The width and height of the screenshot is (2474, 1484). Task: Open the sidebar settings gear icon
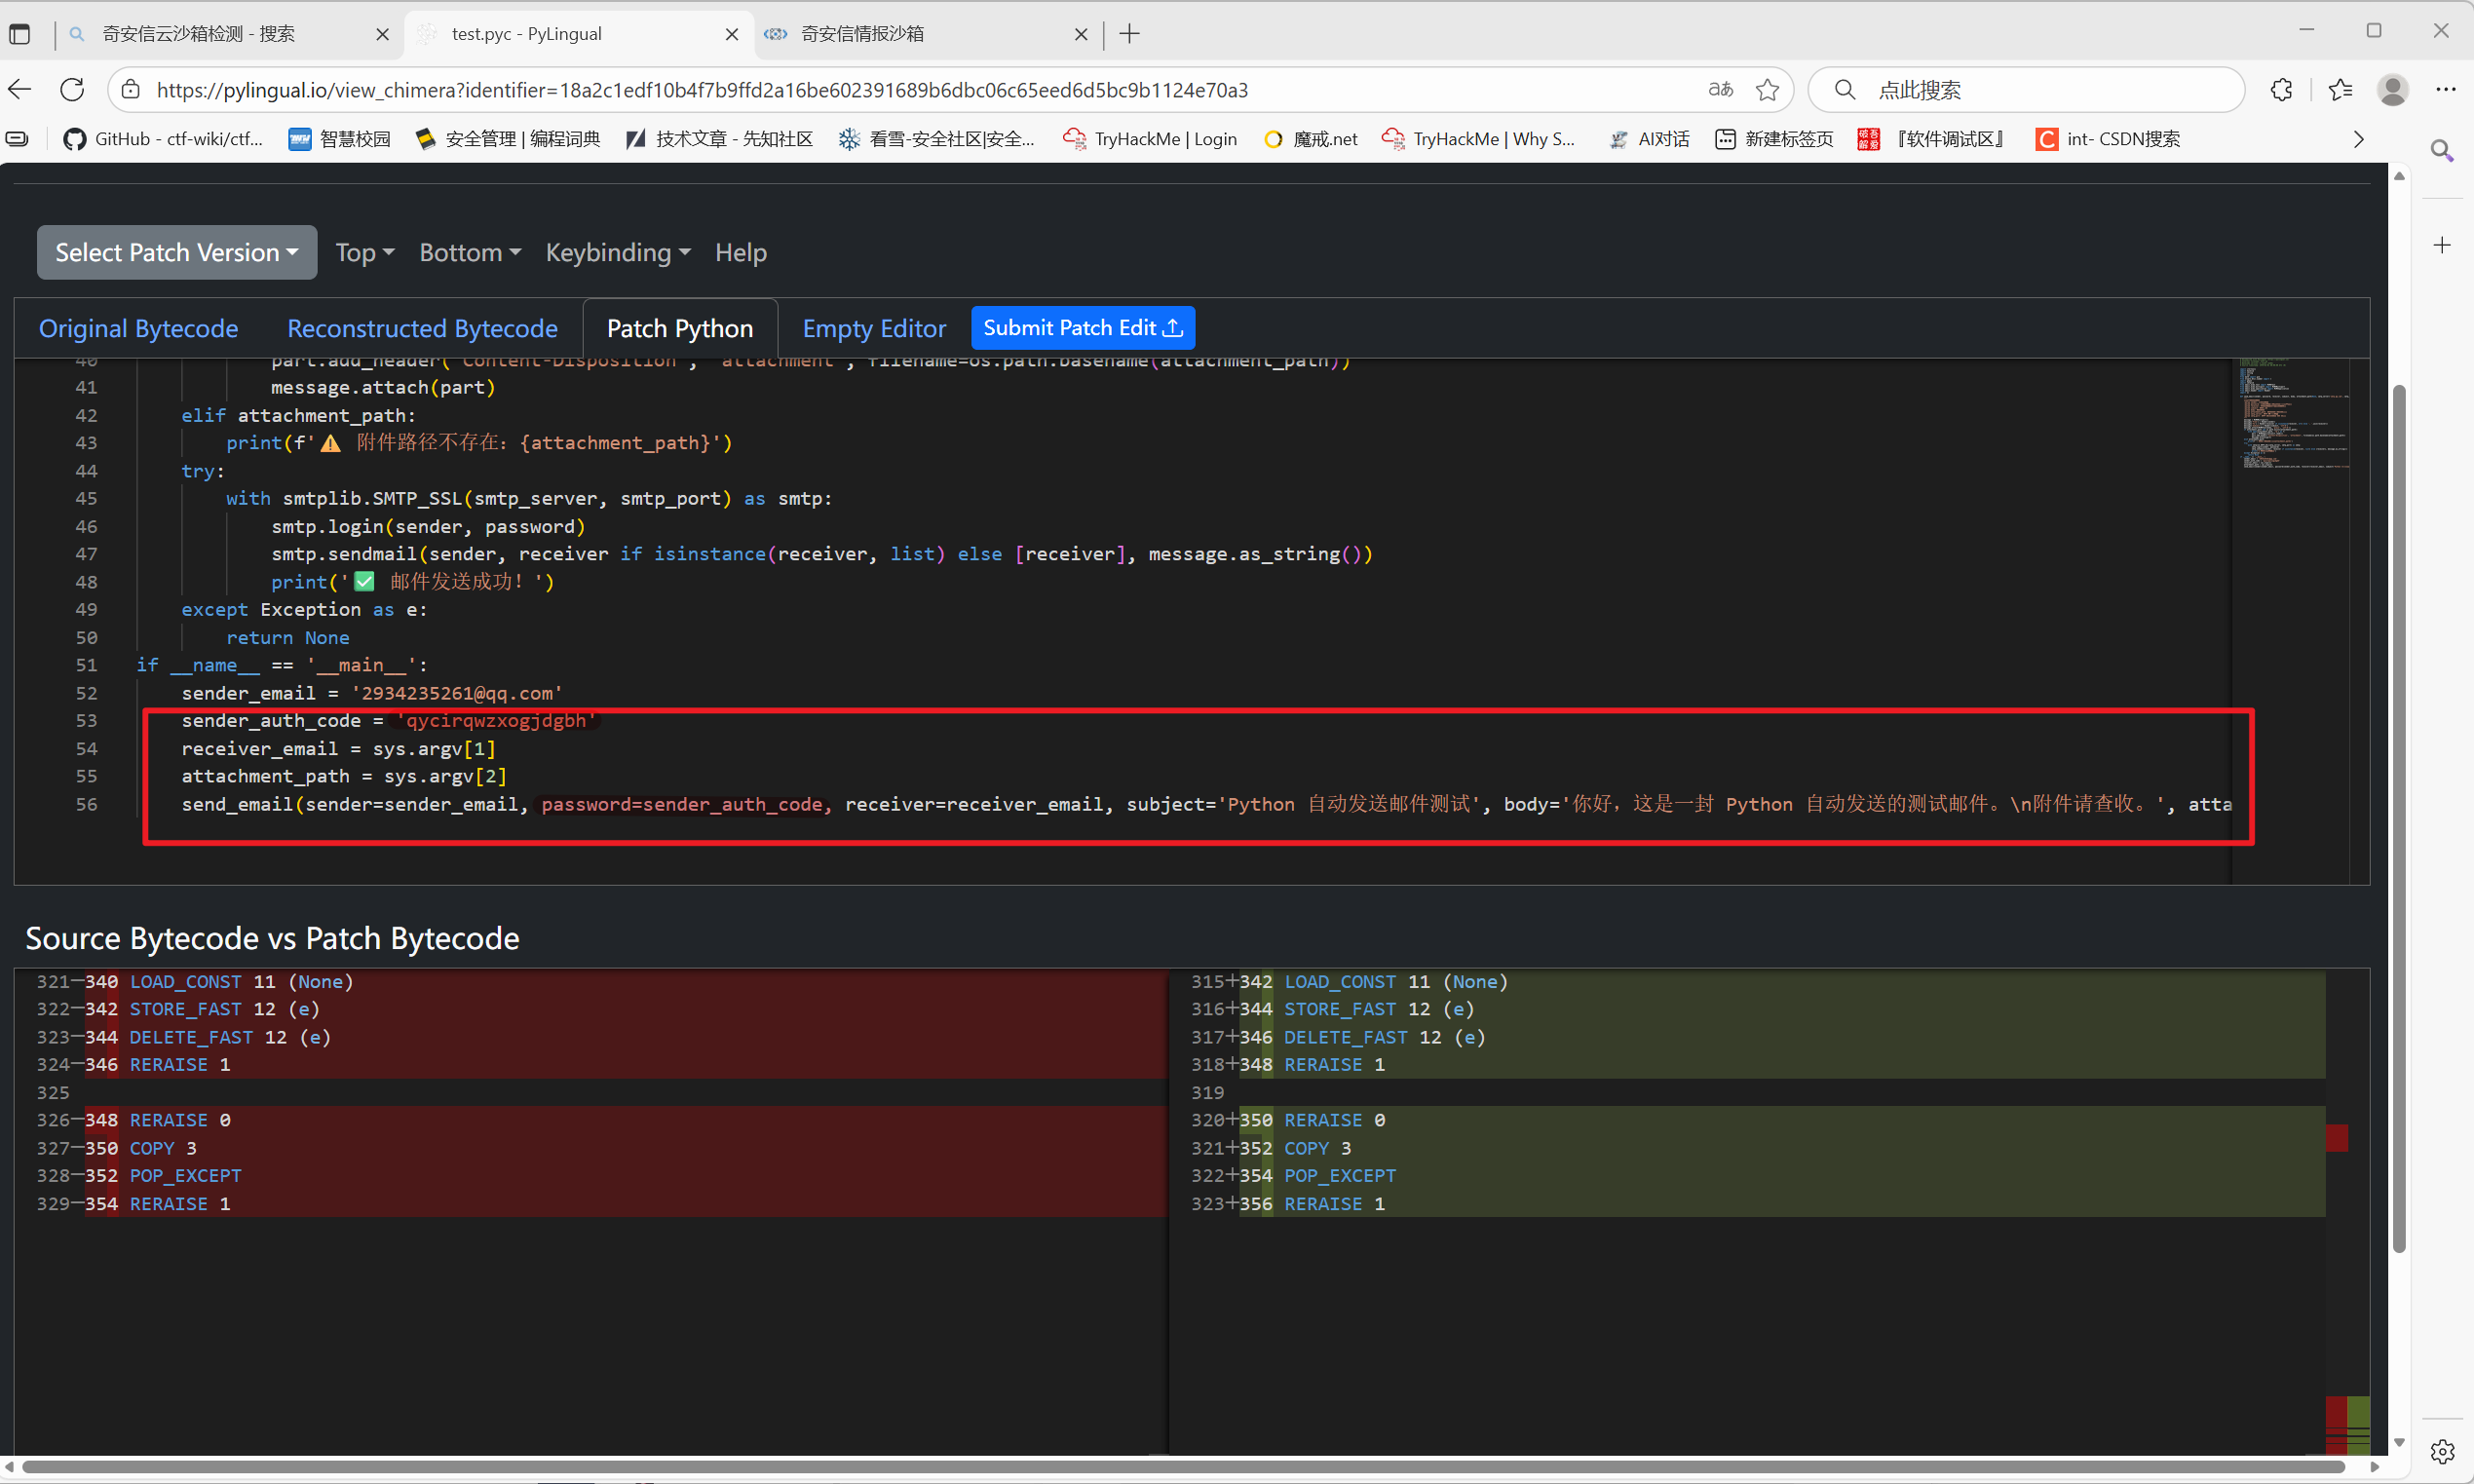[2442, 1451]
